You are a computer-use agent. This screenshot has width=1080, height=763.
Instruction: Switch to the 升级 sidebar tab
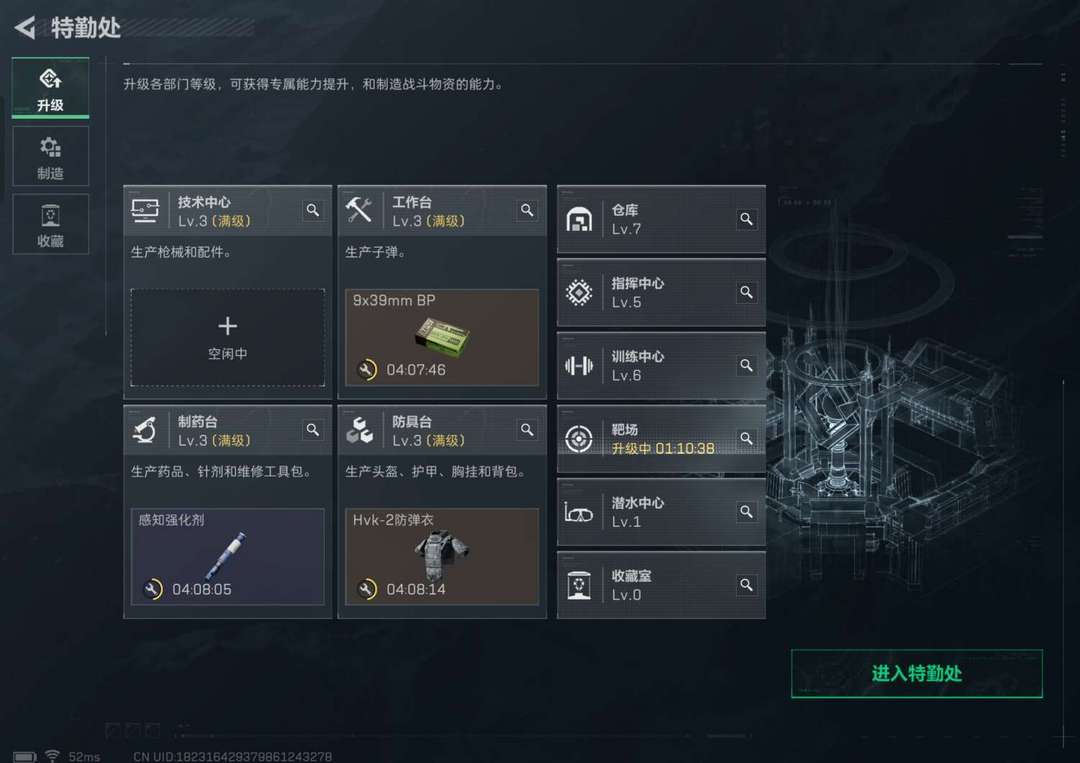[x=50, y=88]
